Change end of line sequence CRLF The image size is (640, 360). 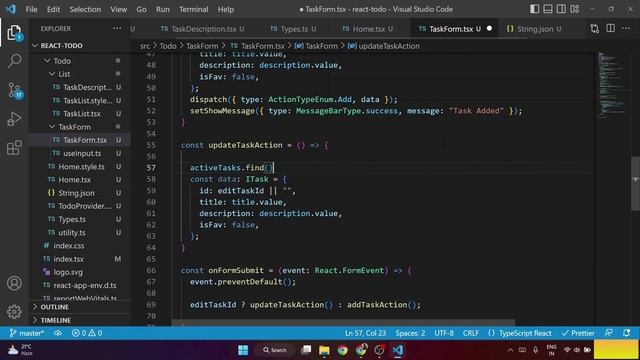click(471, 333)
